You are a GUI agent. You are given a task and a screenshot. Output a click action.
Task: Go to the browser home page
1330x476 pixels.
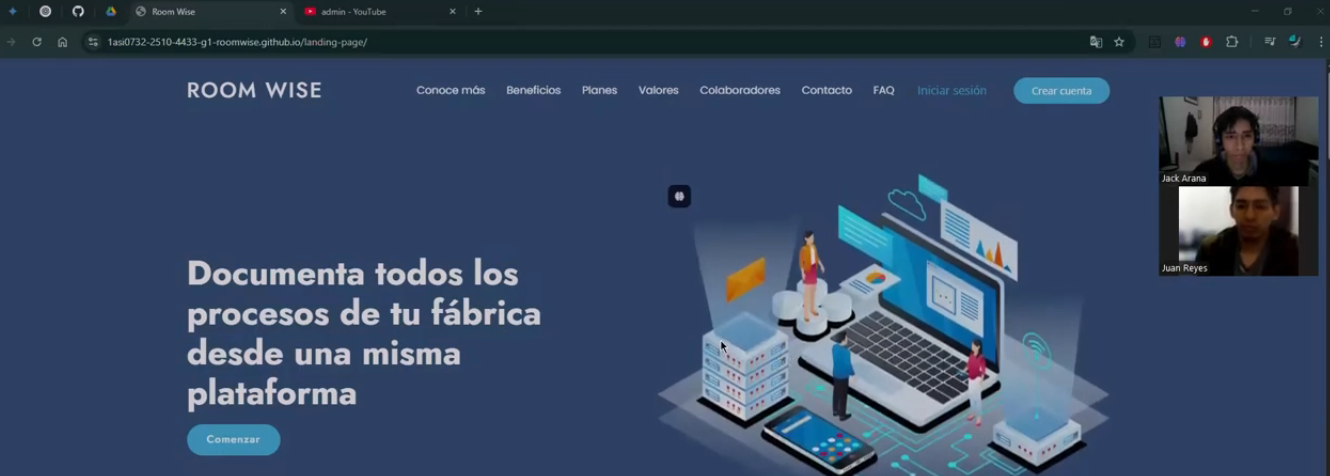click(62, 42)
